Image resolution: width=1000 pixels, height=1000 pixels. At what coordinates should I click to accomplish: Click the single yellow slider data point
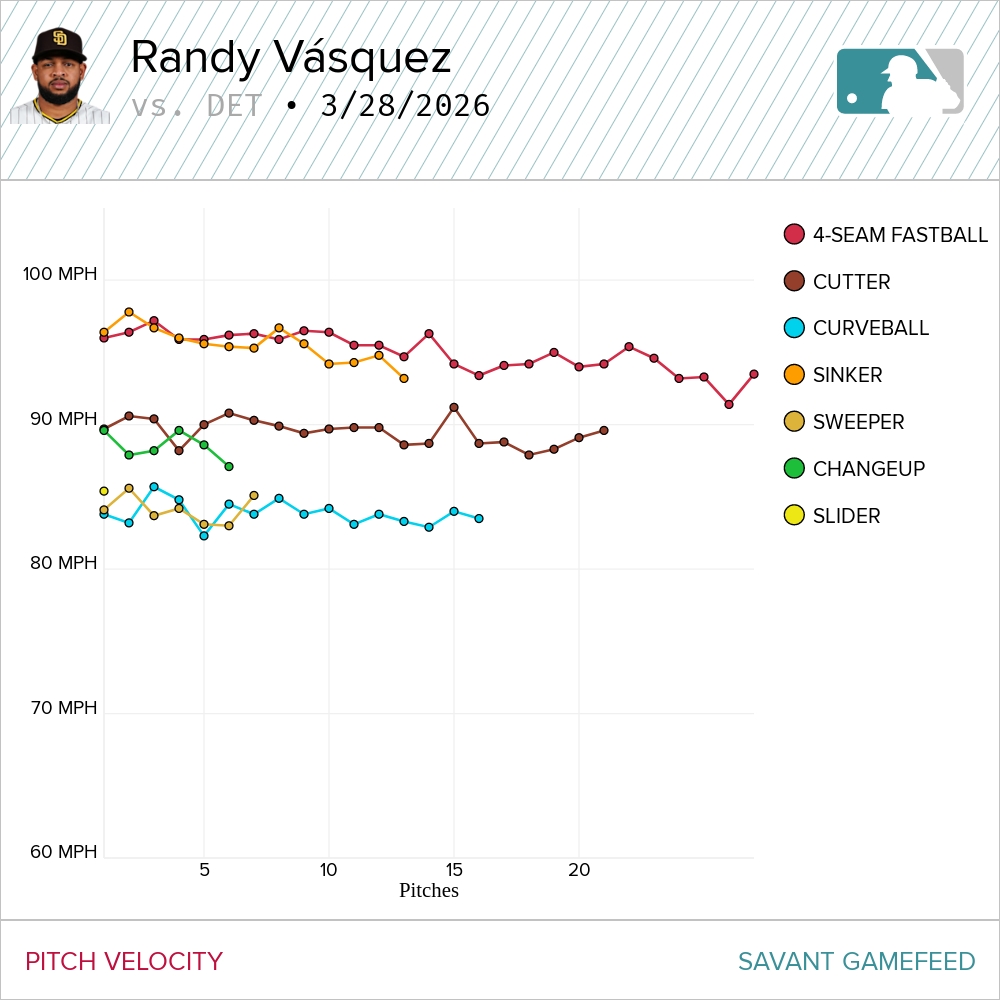pos(104,491)
